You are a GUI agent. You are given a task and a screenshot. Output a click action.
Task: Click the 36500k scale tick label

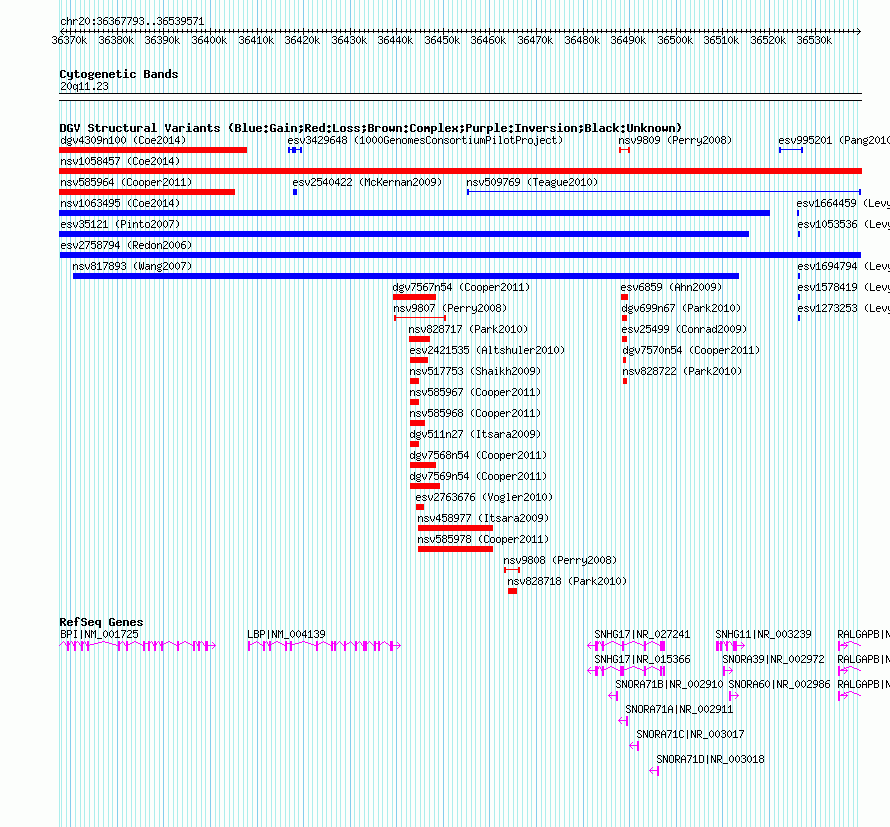pos(675,40)
